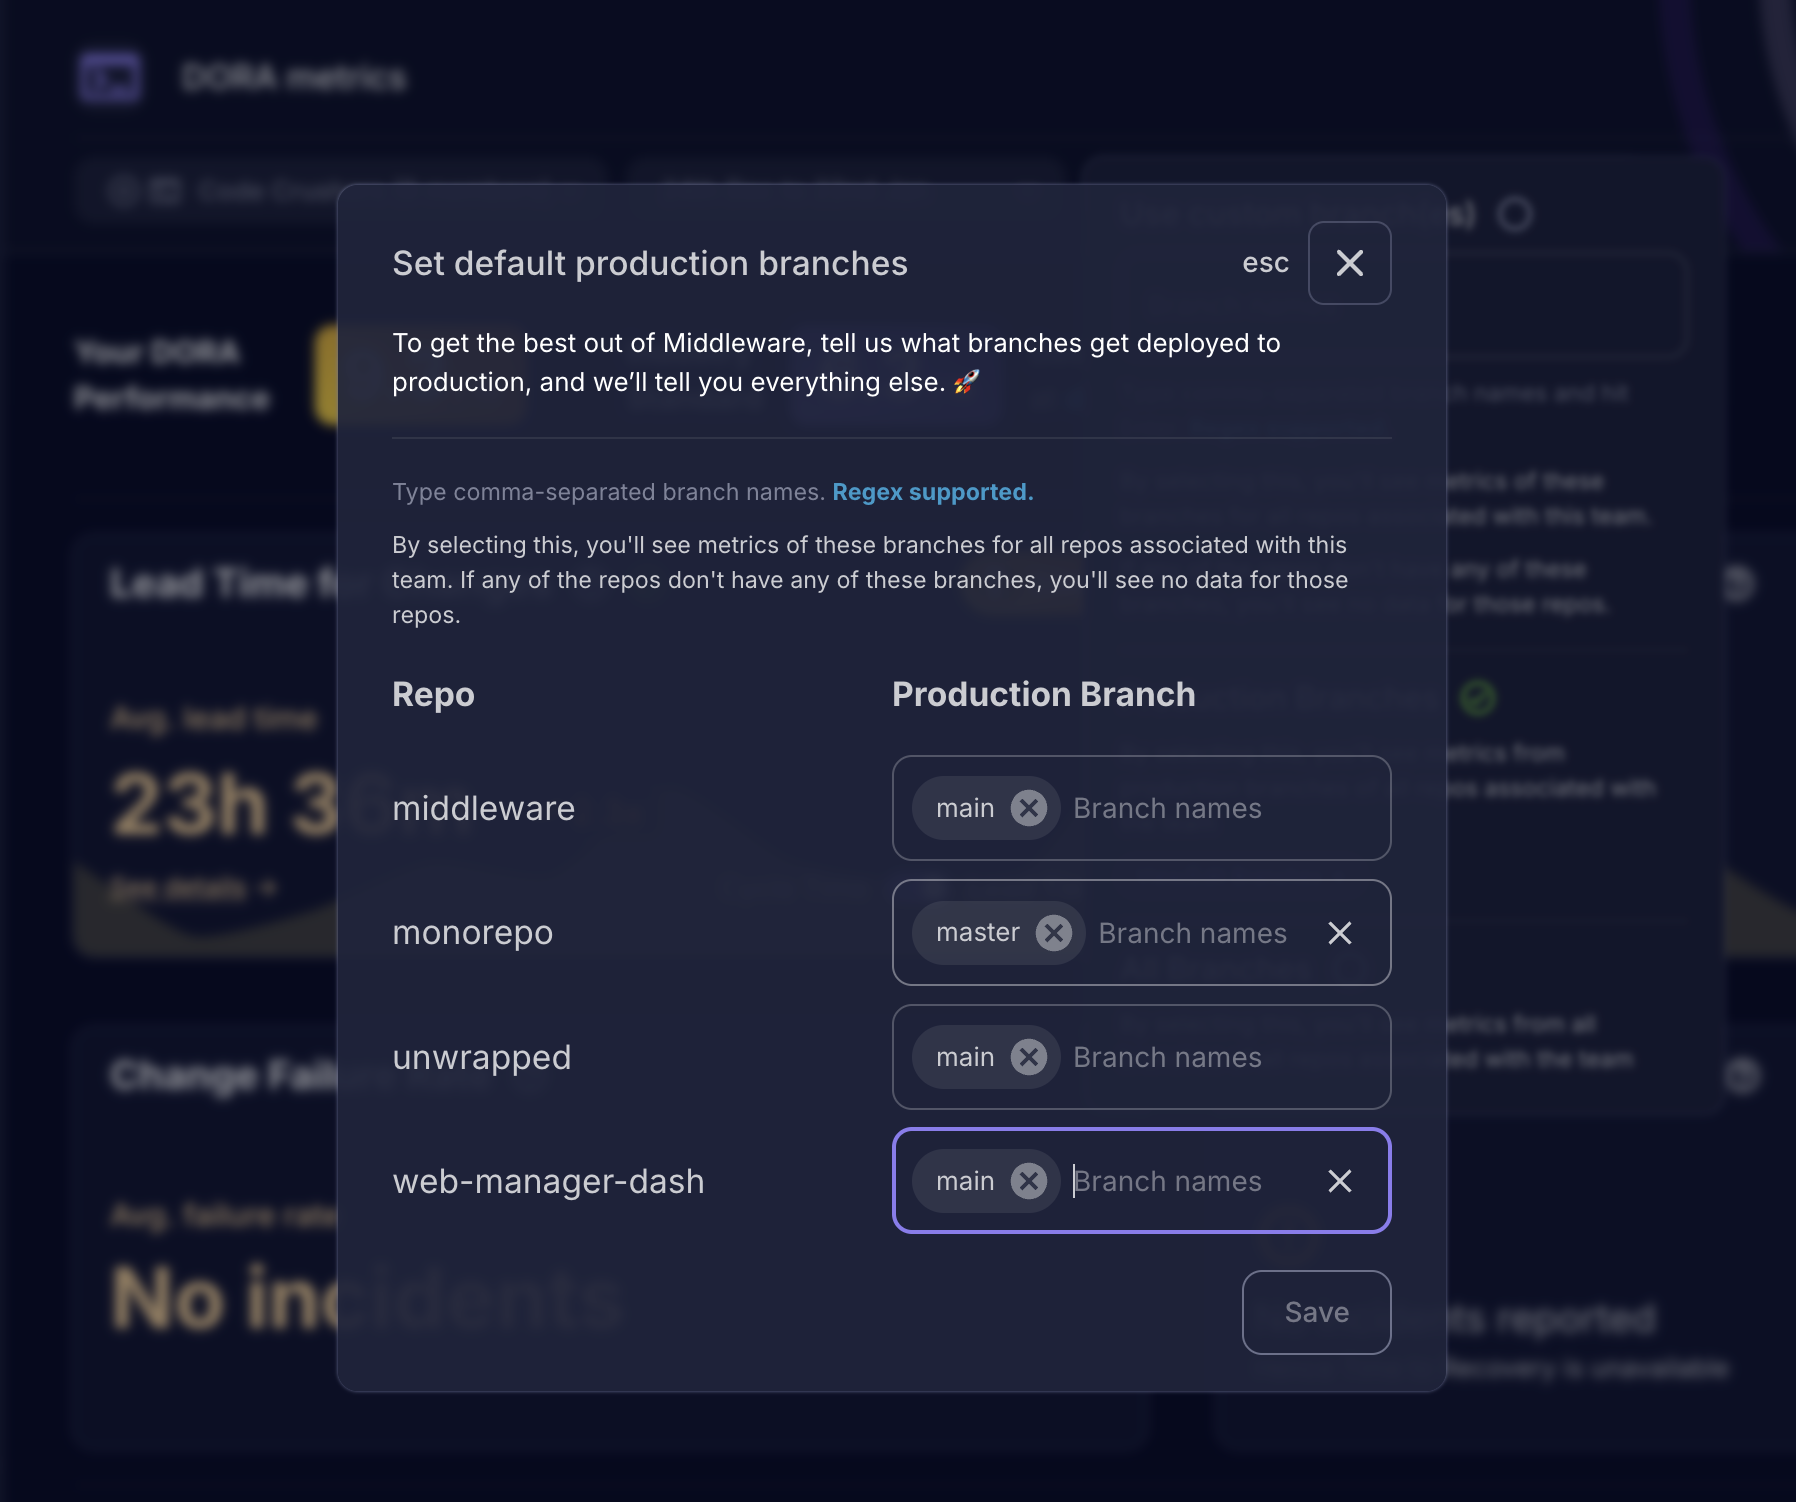Viewport: 1796px width, 1502px height.
Task: Open the Regex supported link
Action: (x=932, y=492)
